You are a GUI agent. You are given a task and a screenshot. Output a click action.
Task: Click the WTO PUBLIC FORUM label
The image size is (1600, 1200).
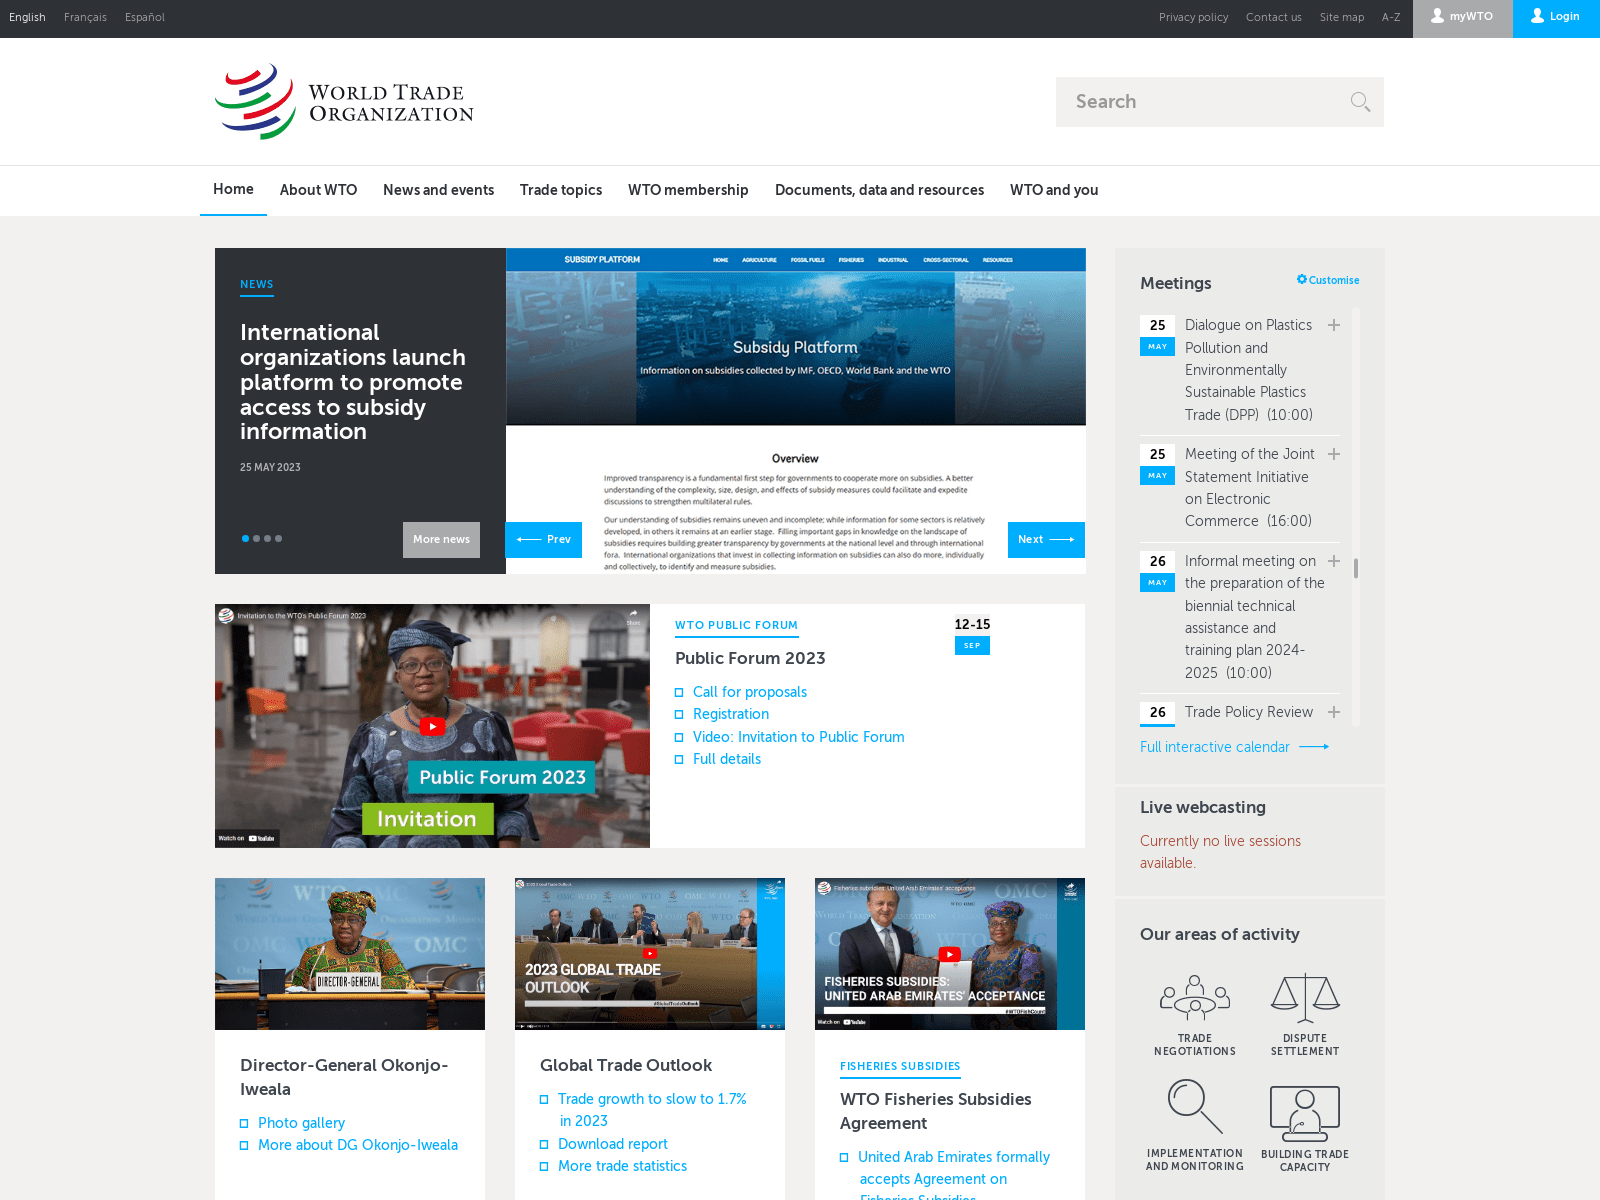[x=736, y=626]
